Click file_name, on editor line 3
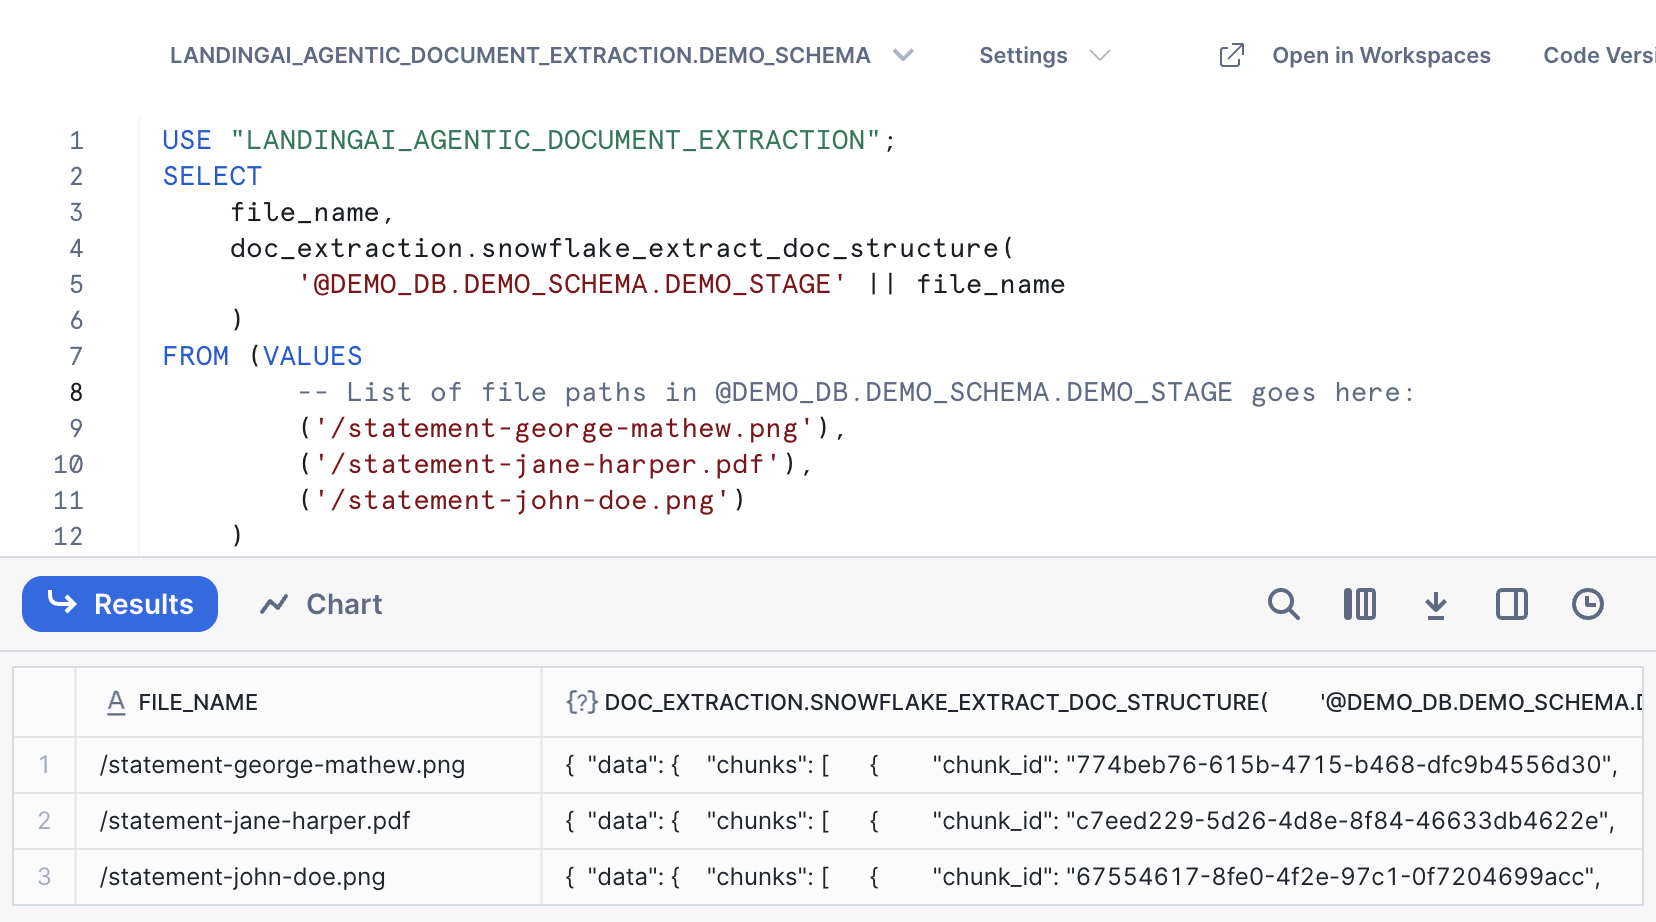The height and width of the screenshot is (922, 1656). [x=313, y=212]
